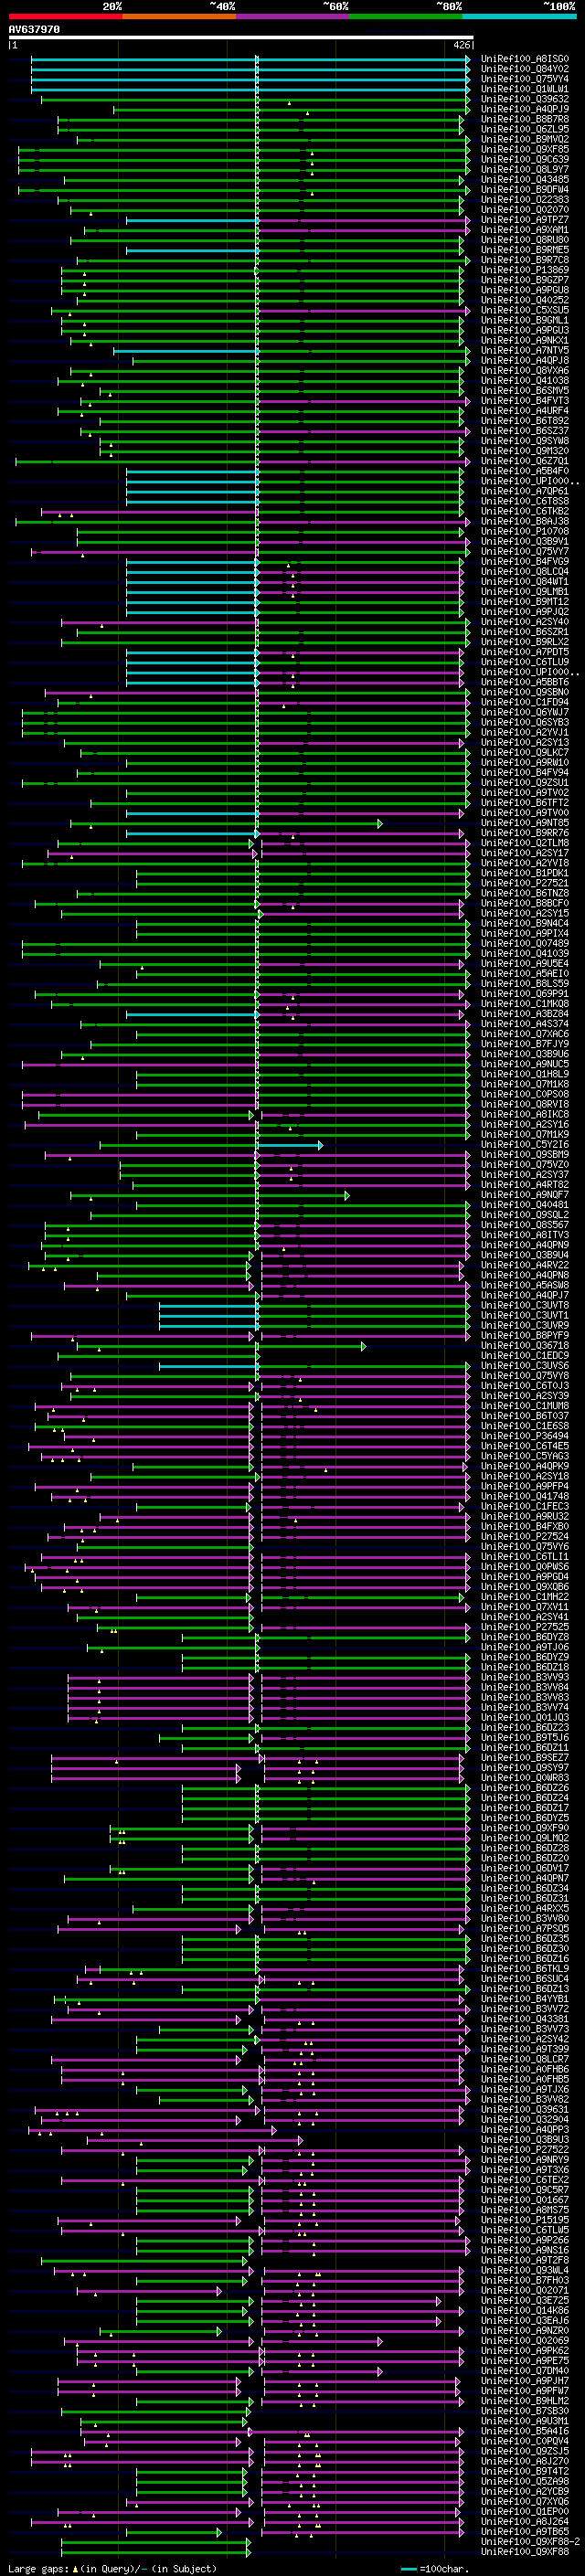
Task: Choose the UniRef100_B8PYF9 hit label
Action: 525,1336
